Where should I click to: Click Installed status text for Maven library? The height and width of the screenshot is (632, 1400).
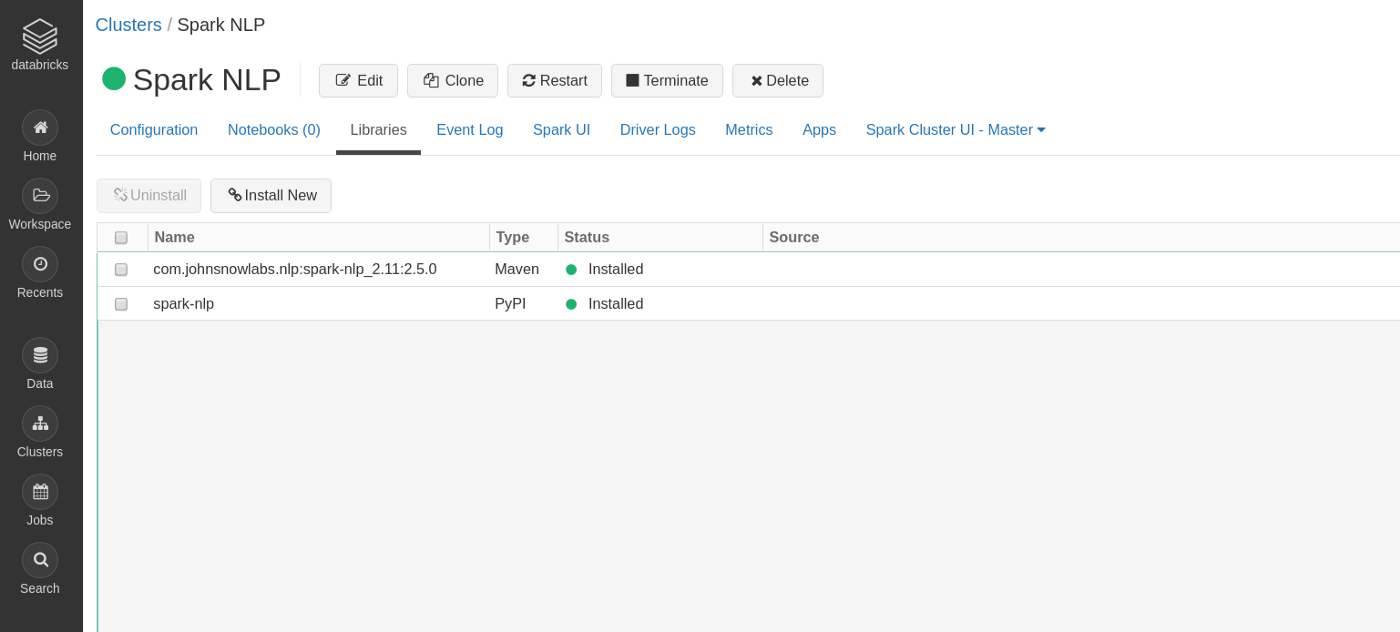pyautogui.click(x=616, y=270)
